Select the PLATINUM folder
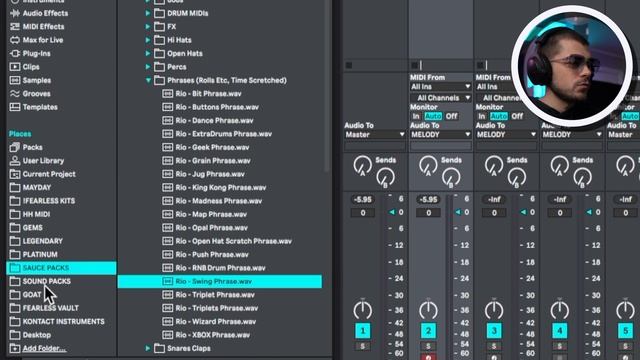640x360 pixels. coord(33,254)
